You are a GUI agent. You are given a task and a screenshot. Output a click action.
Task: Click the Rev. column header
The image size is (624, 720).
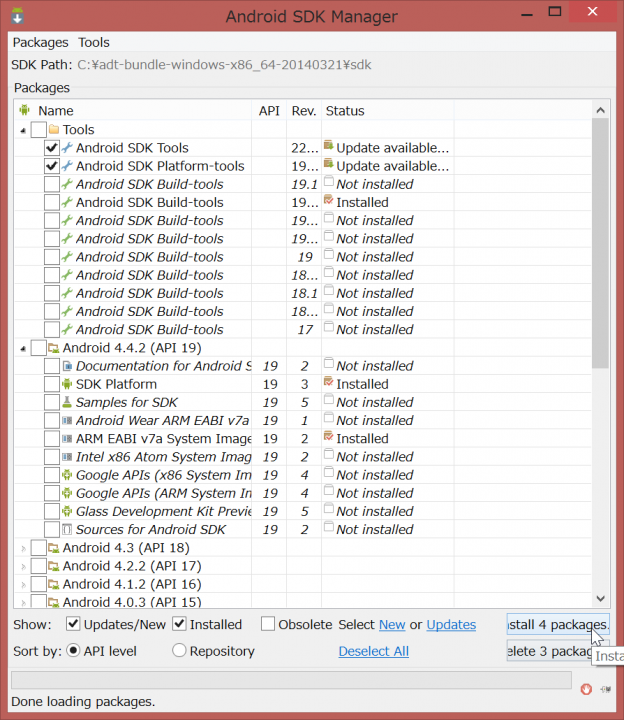pyautogui.click(x=304, y=111)
